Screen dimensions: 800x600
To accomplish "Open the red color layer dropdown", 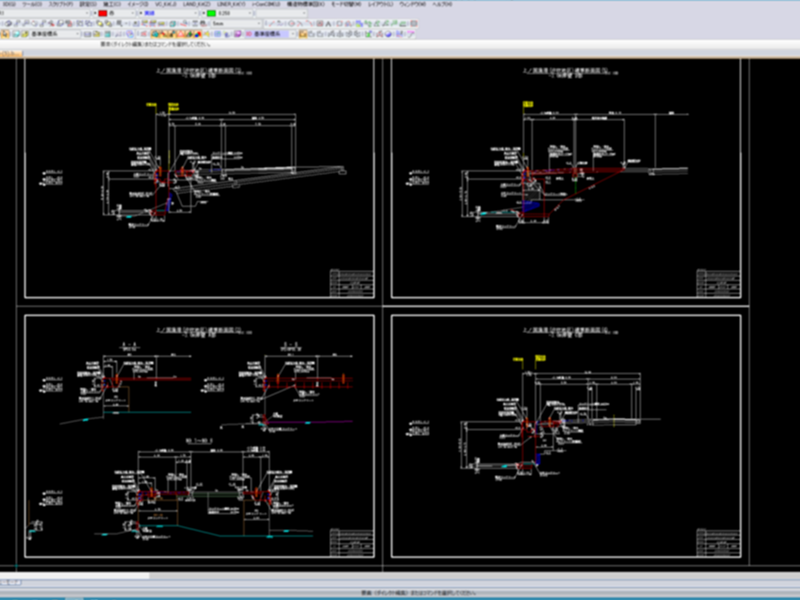I will 116,13.
